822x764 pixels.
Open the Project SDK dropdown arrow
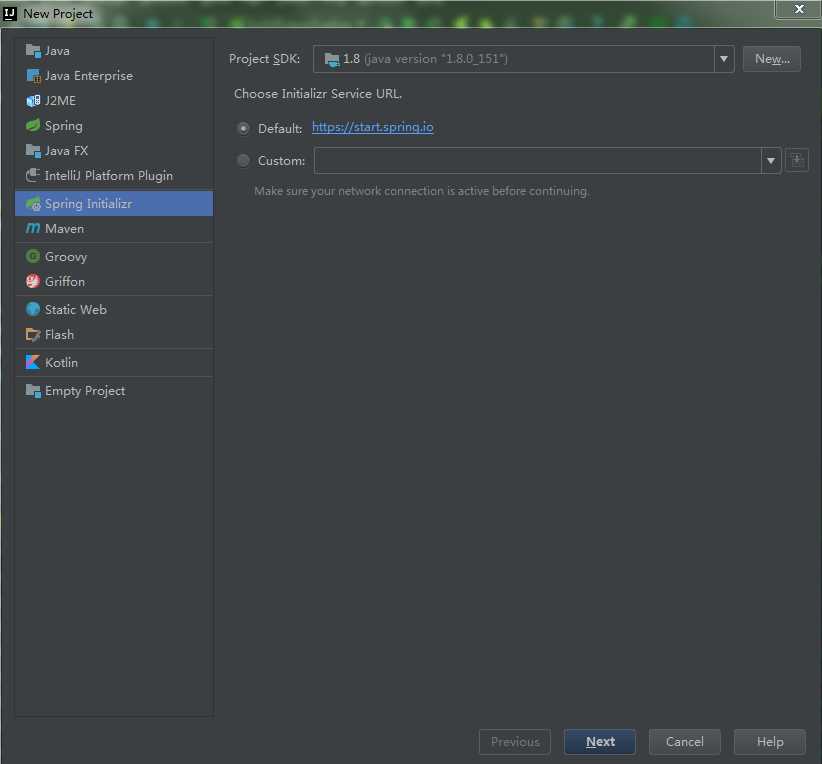[x=723, y=59]
